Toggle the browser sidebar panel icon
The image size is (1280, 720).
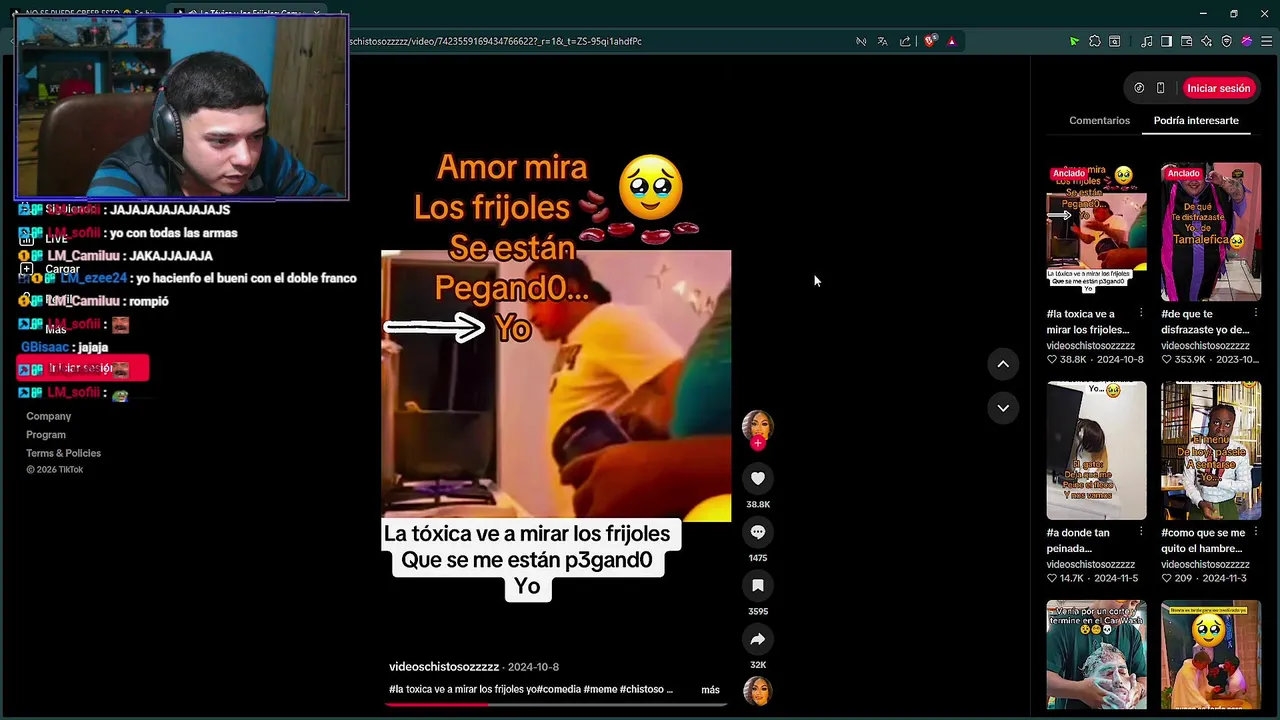(x=1166, y=41)
